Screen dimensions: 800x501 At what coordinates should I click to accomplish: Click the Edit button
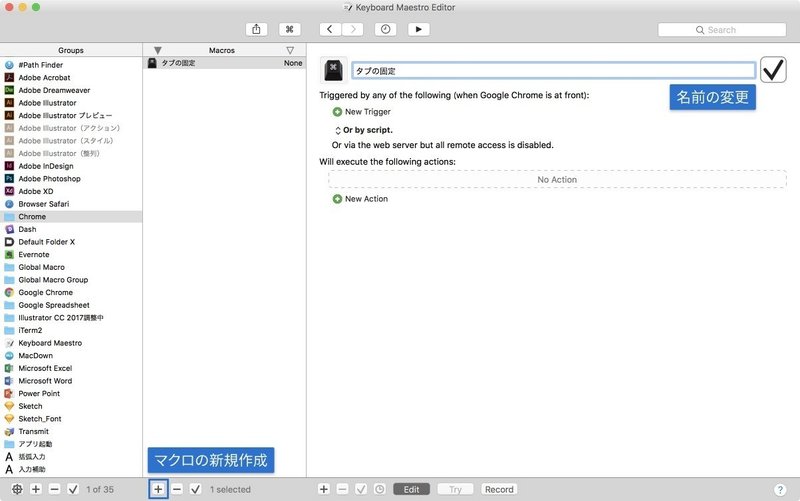(x=412, y=489)
